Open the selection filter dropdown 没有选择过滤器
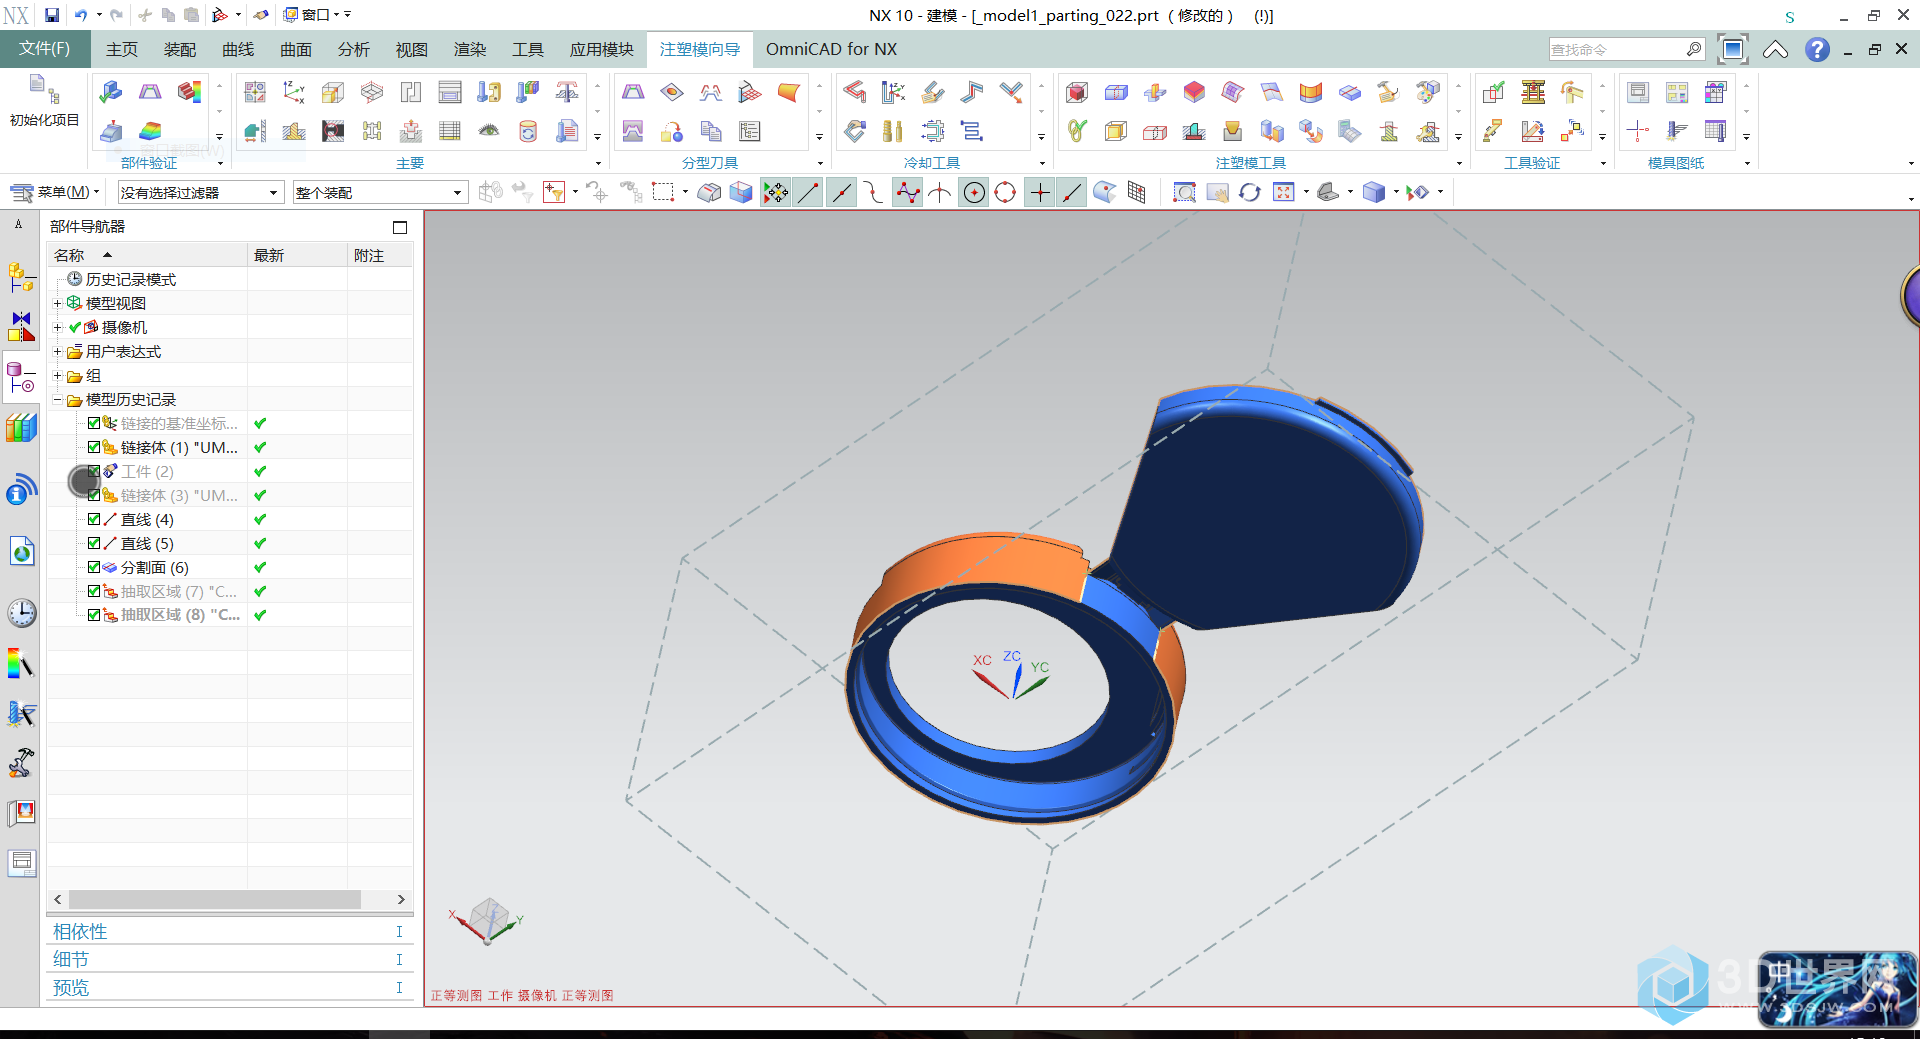1920x1039 pixels. (200, 192)
